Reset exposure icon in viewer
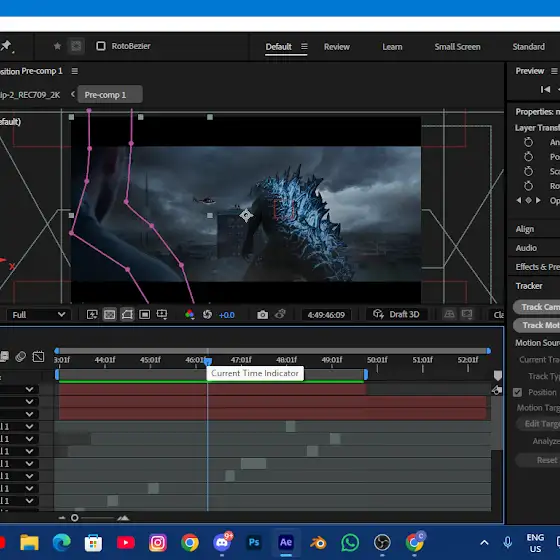 (207, 314)
